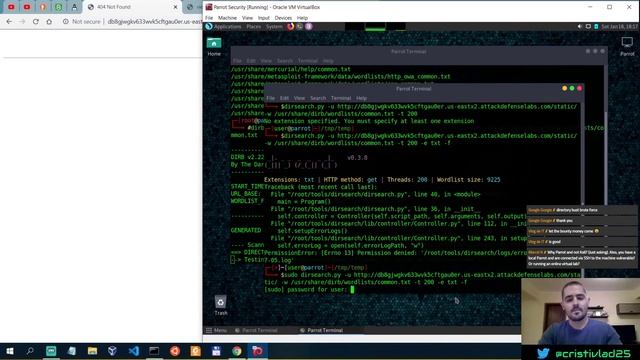Screen dimensions: 640x360
Task: Open Parrot computer desktop icon
Action: [x=627, y=46]
